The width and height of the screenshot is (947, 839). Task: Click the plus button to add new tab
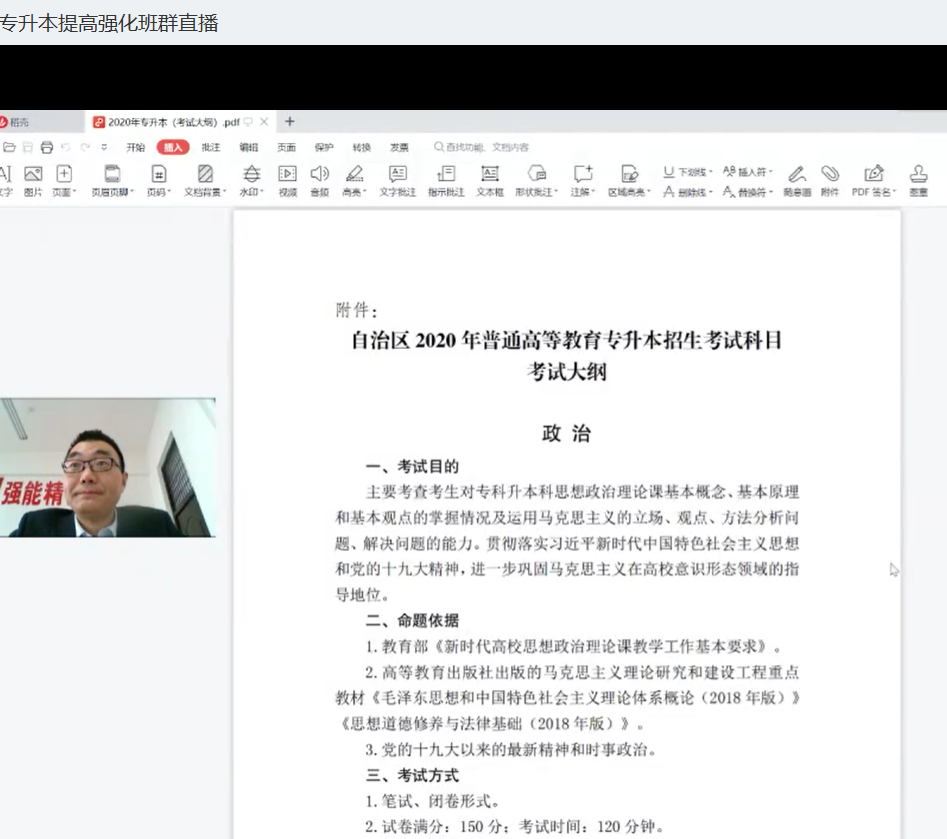[290, 122]
